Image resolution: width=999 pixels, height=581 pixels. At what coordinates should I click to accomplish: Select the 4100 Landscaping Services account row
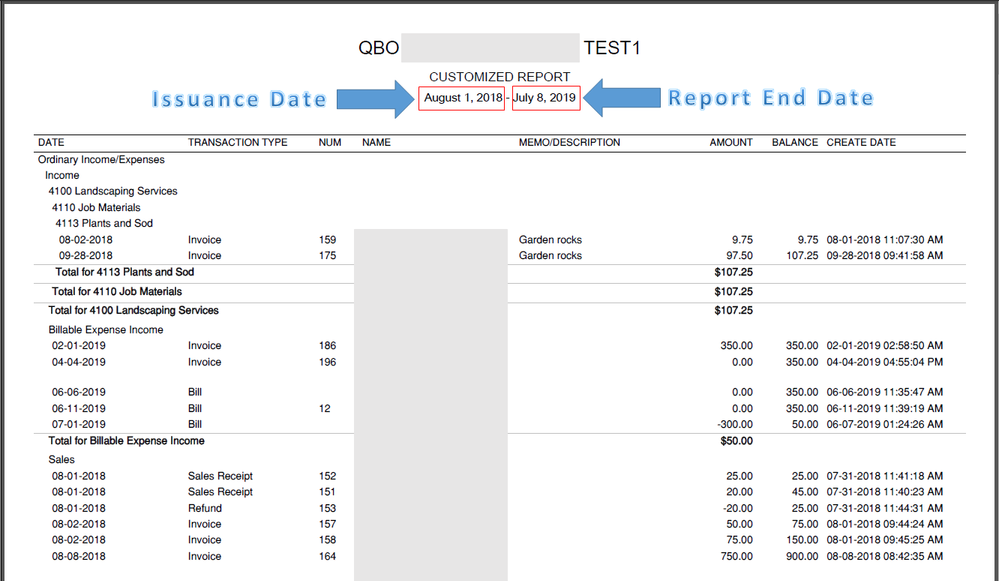tap(113, 191)
